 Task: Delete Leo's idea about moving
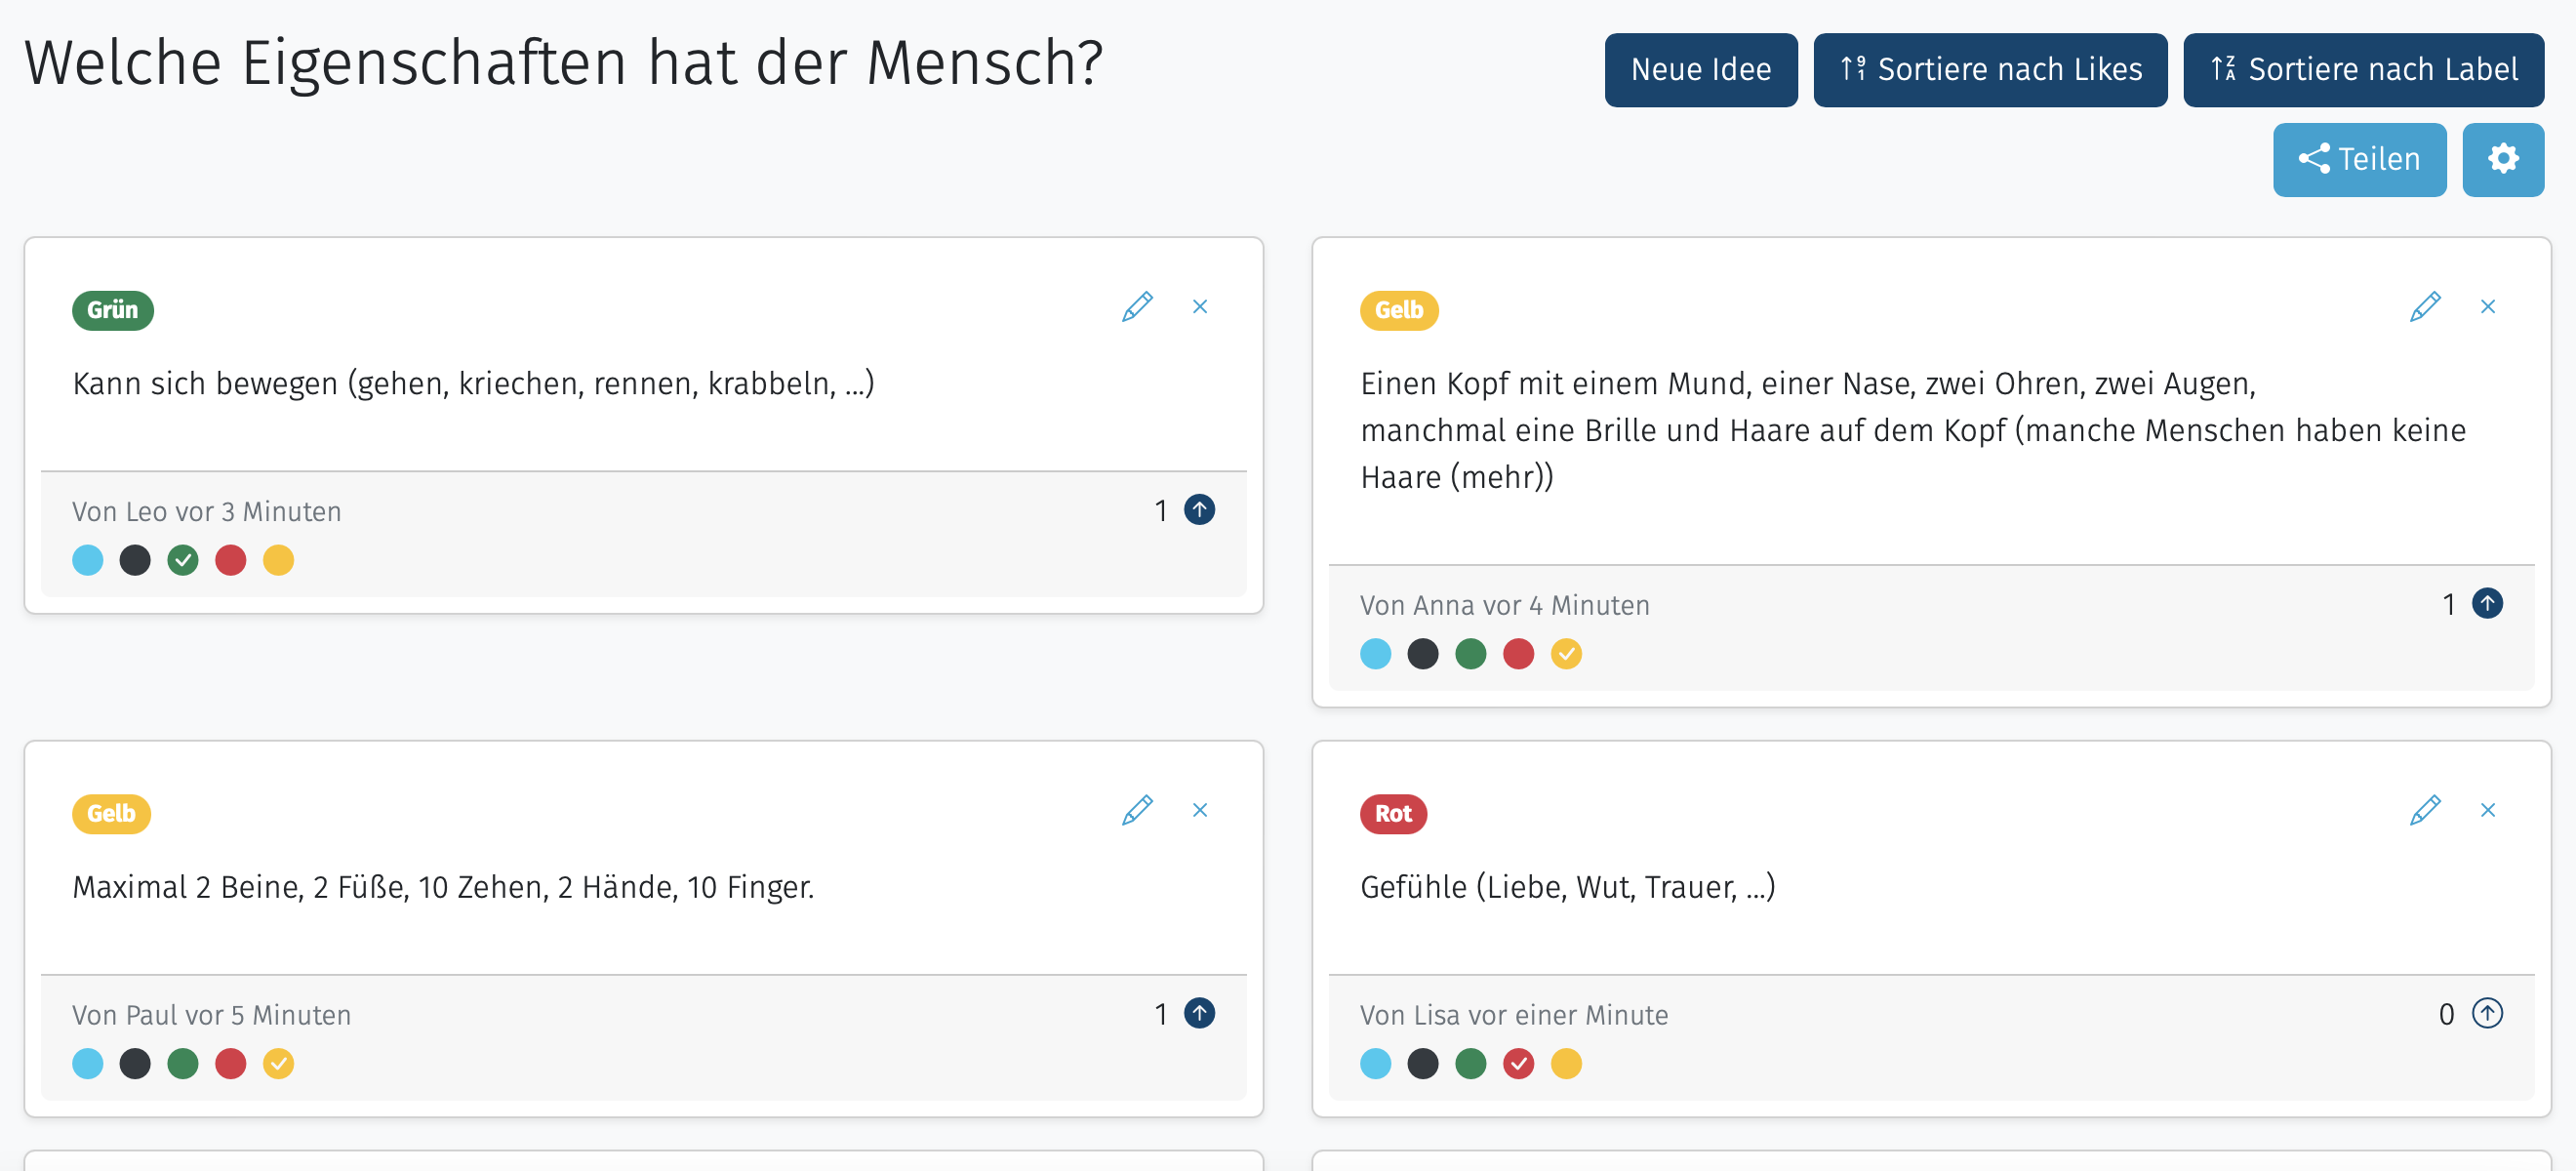coord(1200,306)
